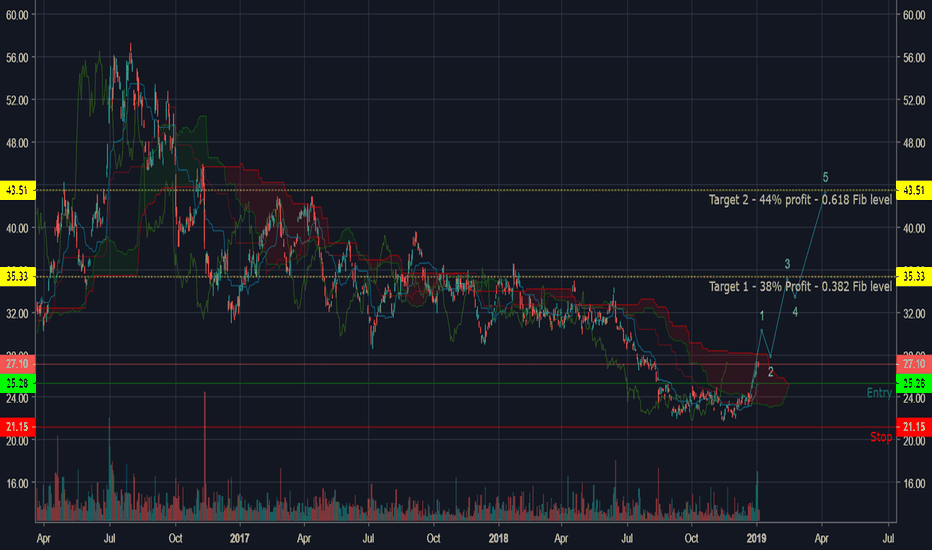
Task: Click the right 52.00 price axis label
Action: pyautogui.click(x=914, y=100)
